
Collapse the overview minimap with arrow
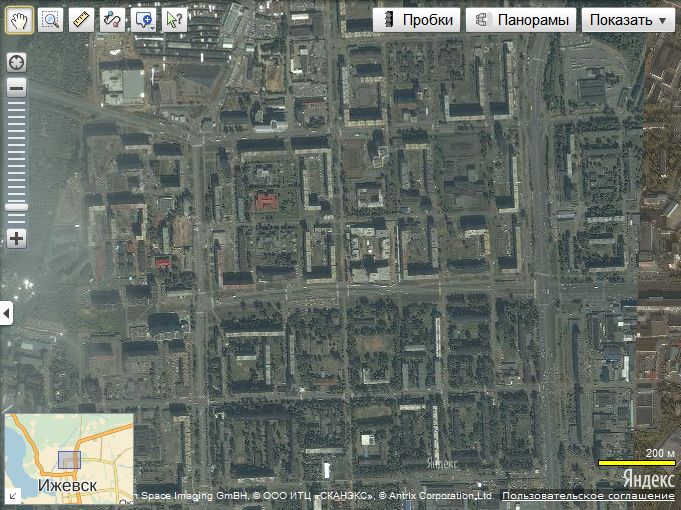point(12,494)
